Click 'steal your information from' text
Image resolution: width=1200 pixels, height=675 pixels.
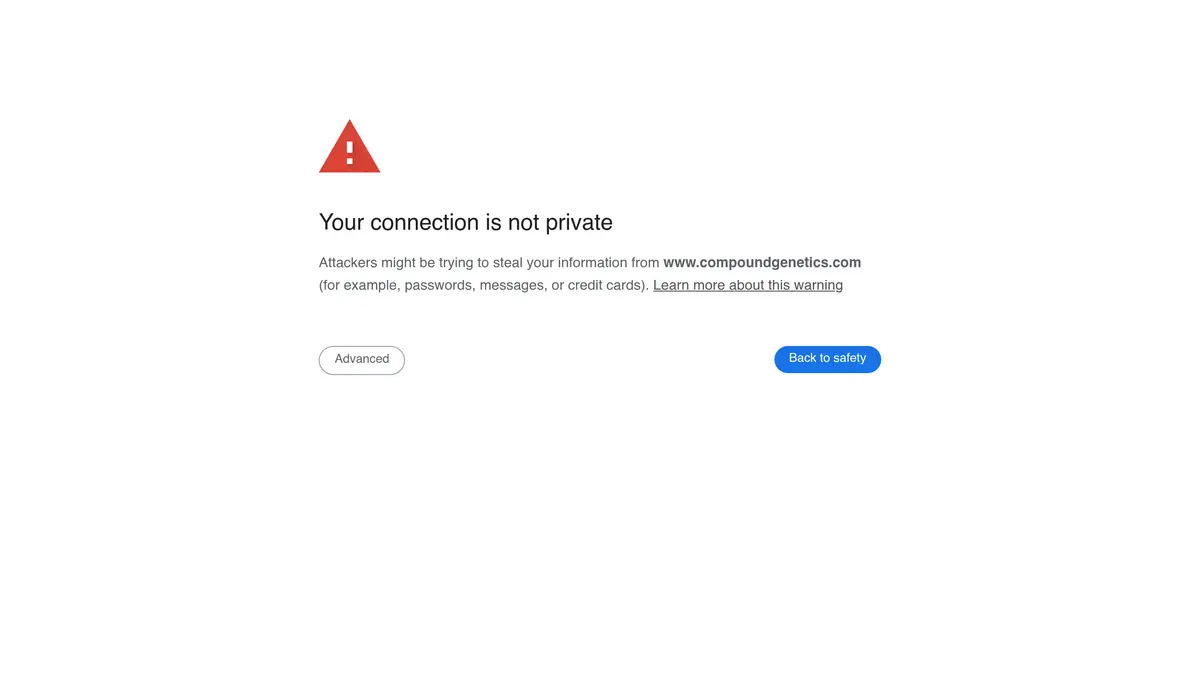point(576,263)
